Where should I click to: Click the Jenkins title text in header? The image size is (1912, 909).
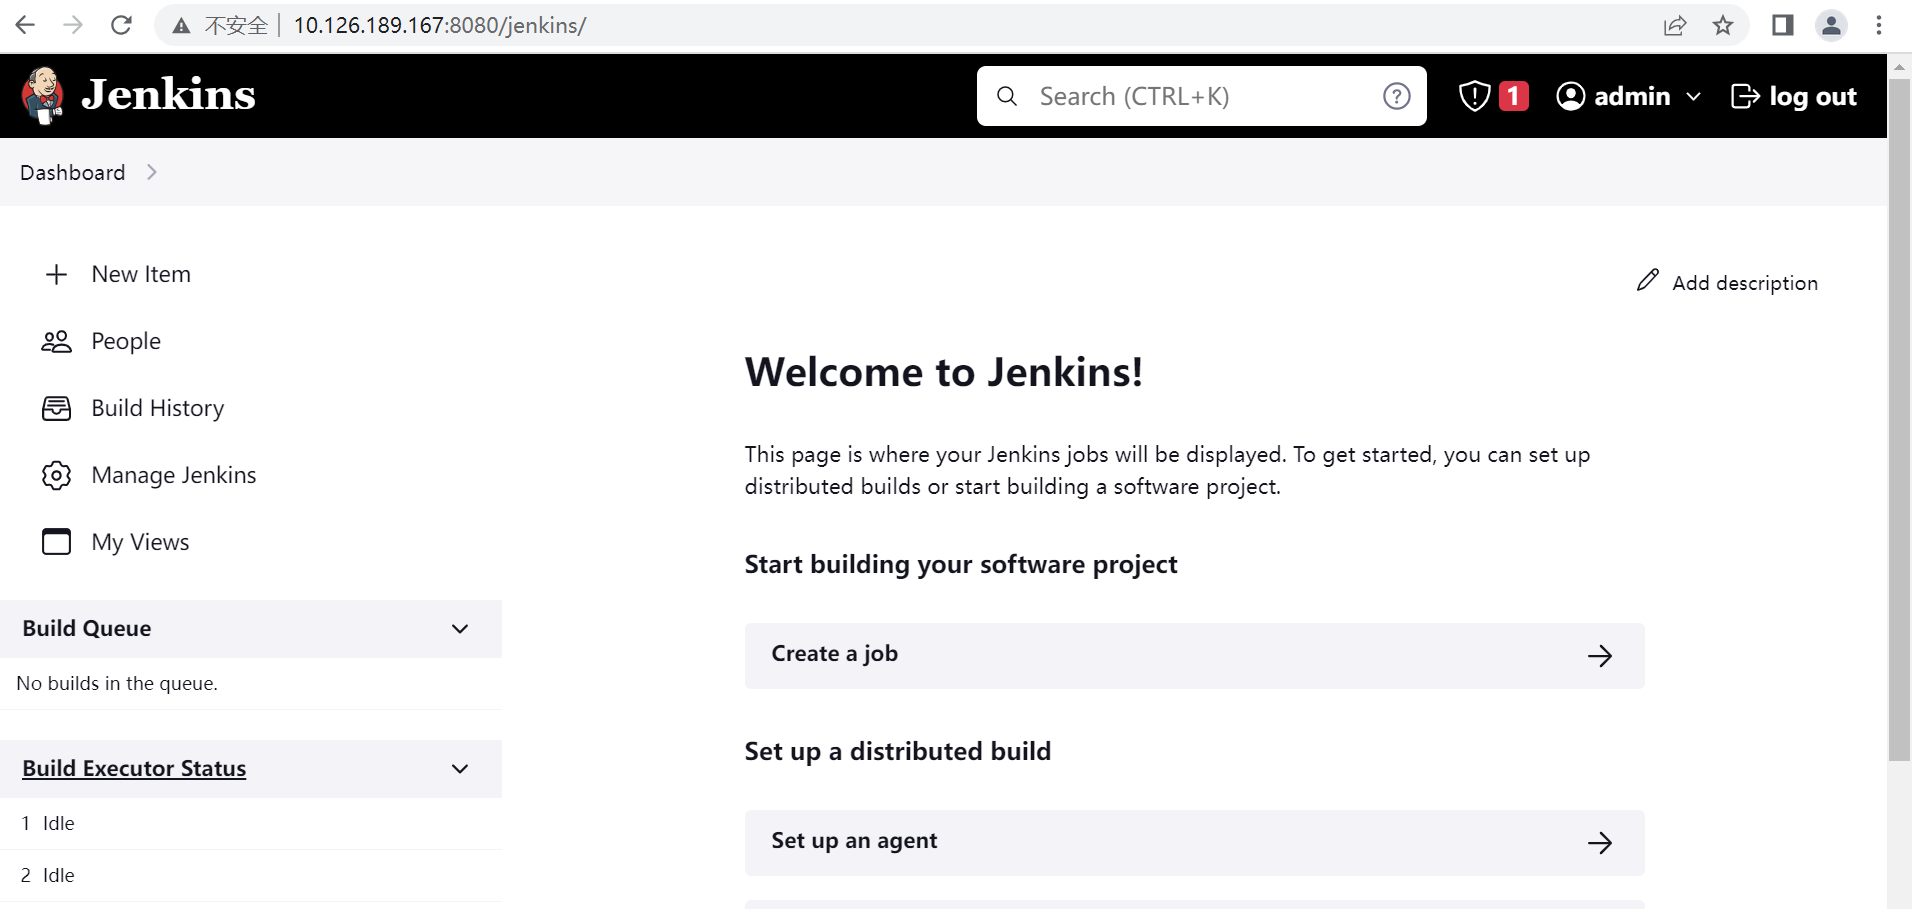pos(168,95)
